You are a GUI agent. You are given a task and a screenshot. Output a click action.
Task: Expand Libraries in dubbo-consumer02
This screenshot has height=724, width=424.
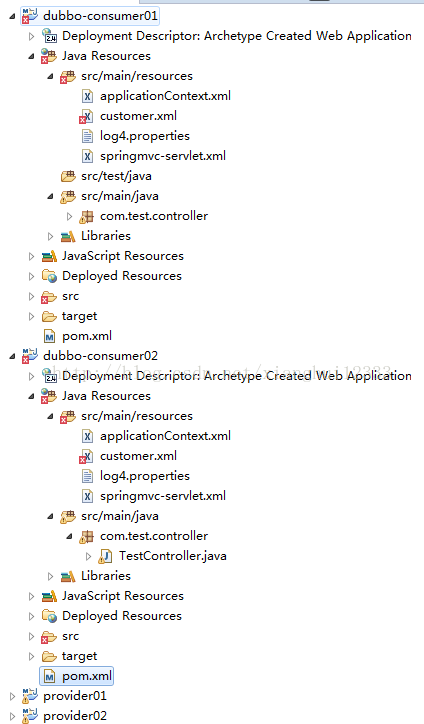(x=50, y=576)
